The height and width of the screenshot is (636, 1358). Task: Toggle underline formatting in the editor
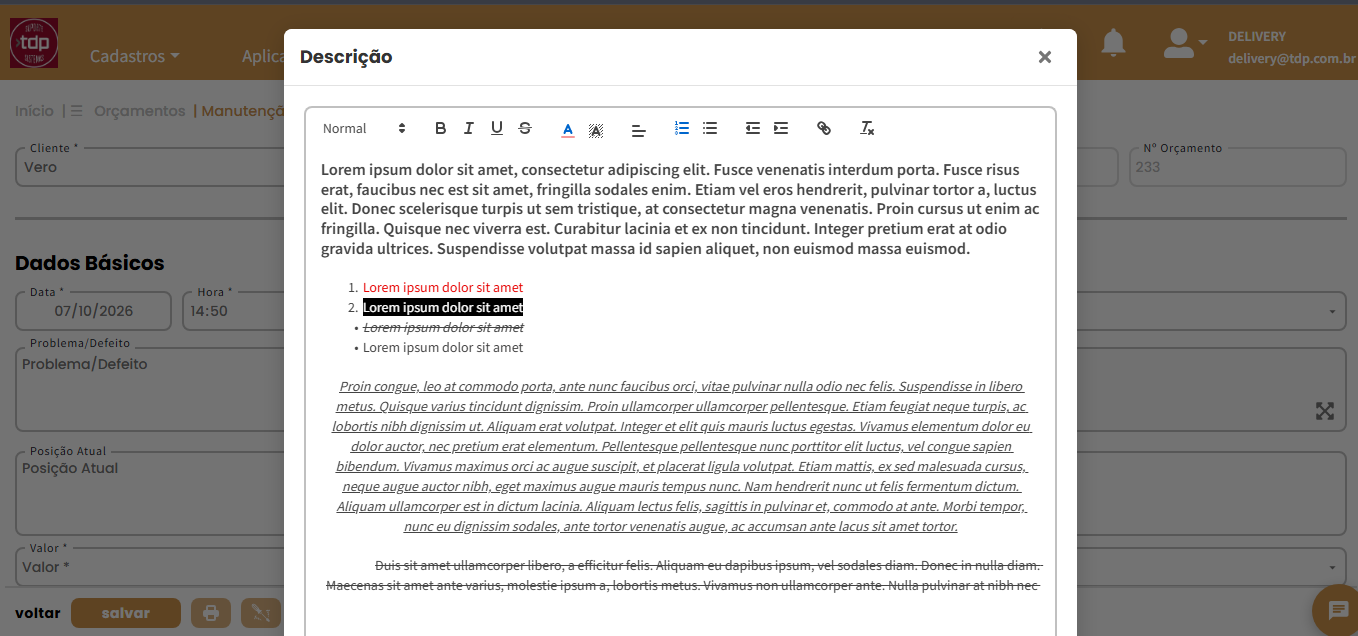[496, 128]
